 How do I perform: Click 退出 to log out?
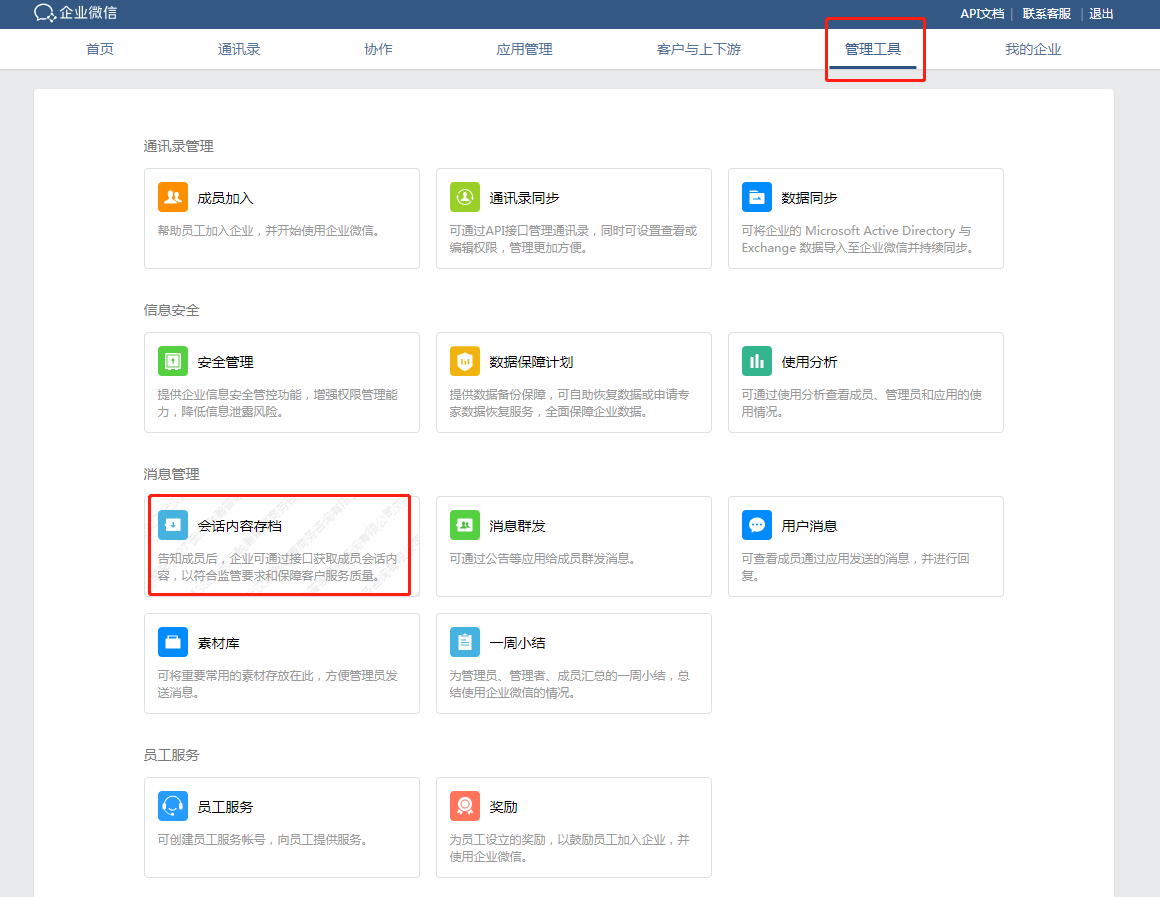[x=1101, y=13]
